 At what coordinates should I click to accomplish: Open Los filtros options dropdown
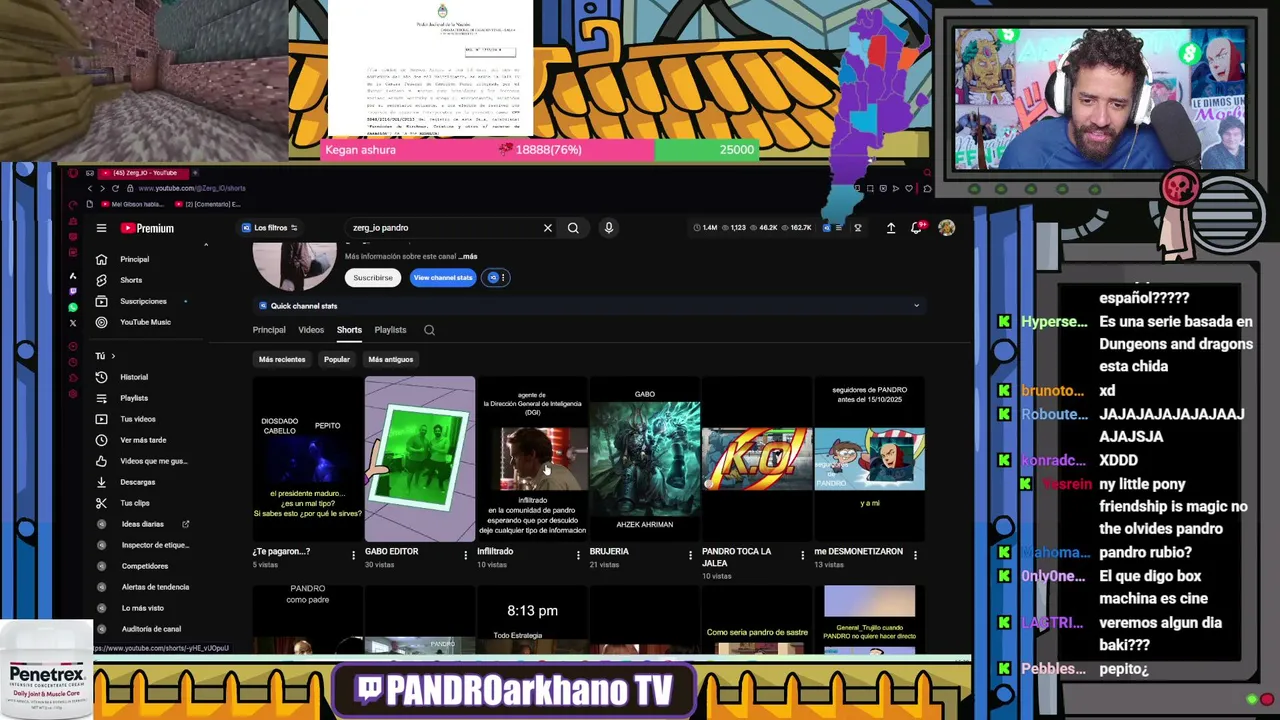click(270, 228)
